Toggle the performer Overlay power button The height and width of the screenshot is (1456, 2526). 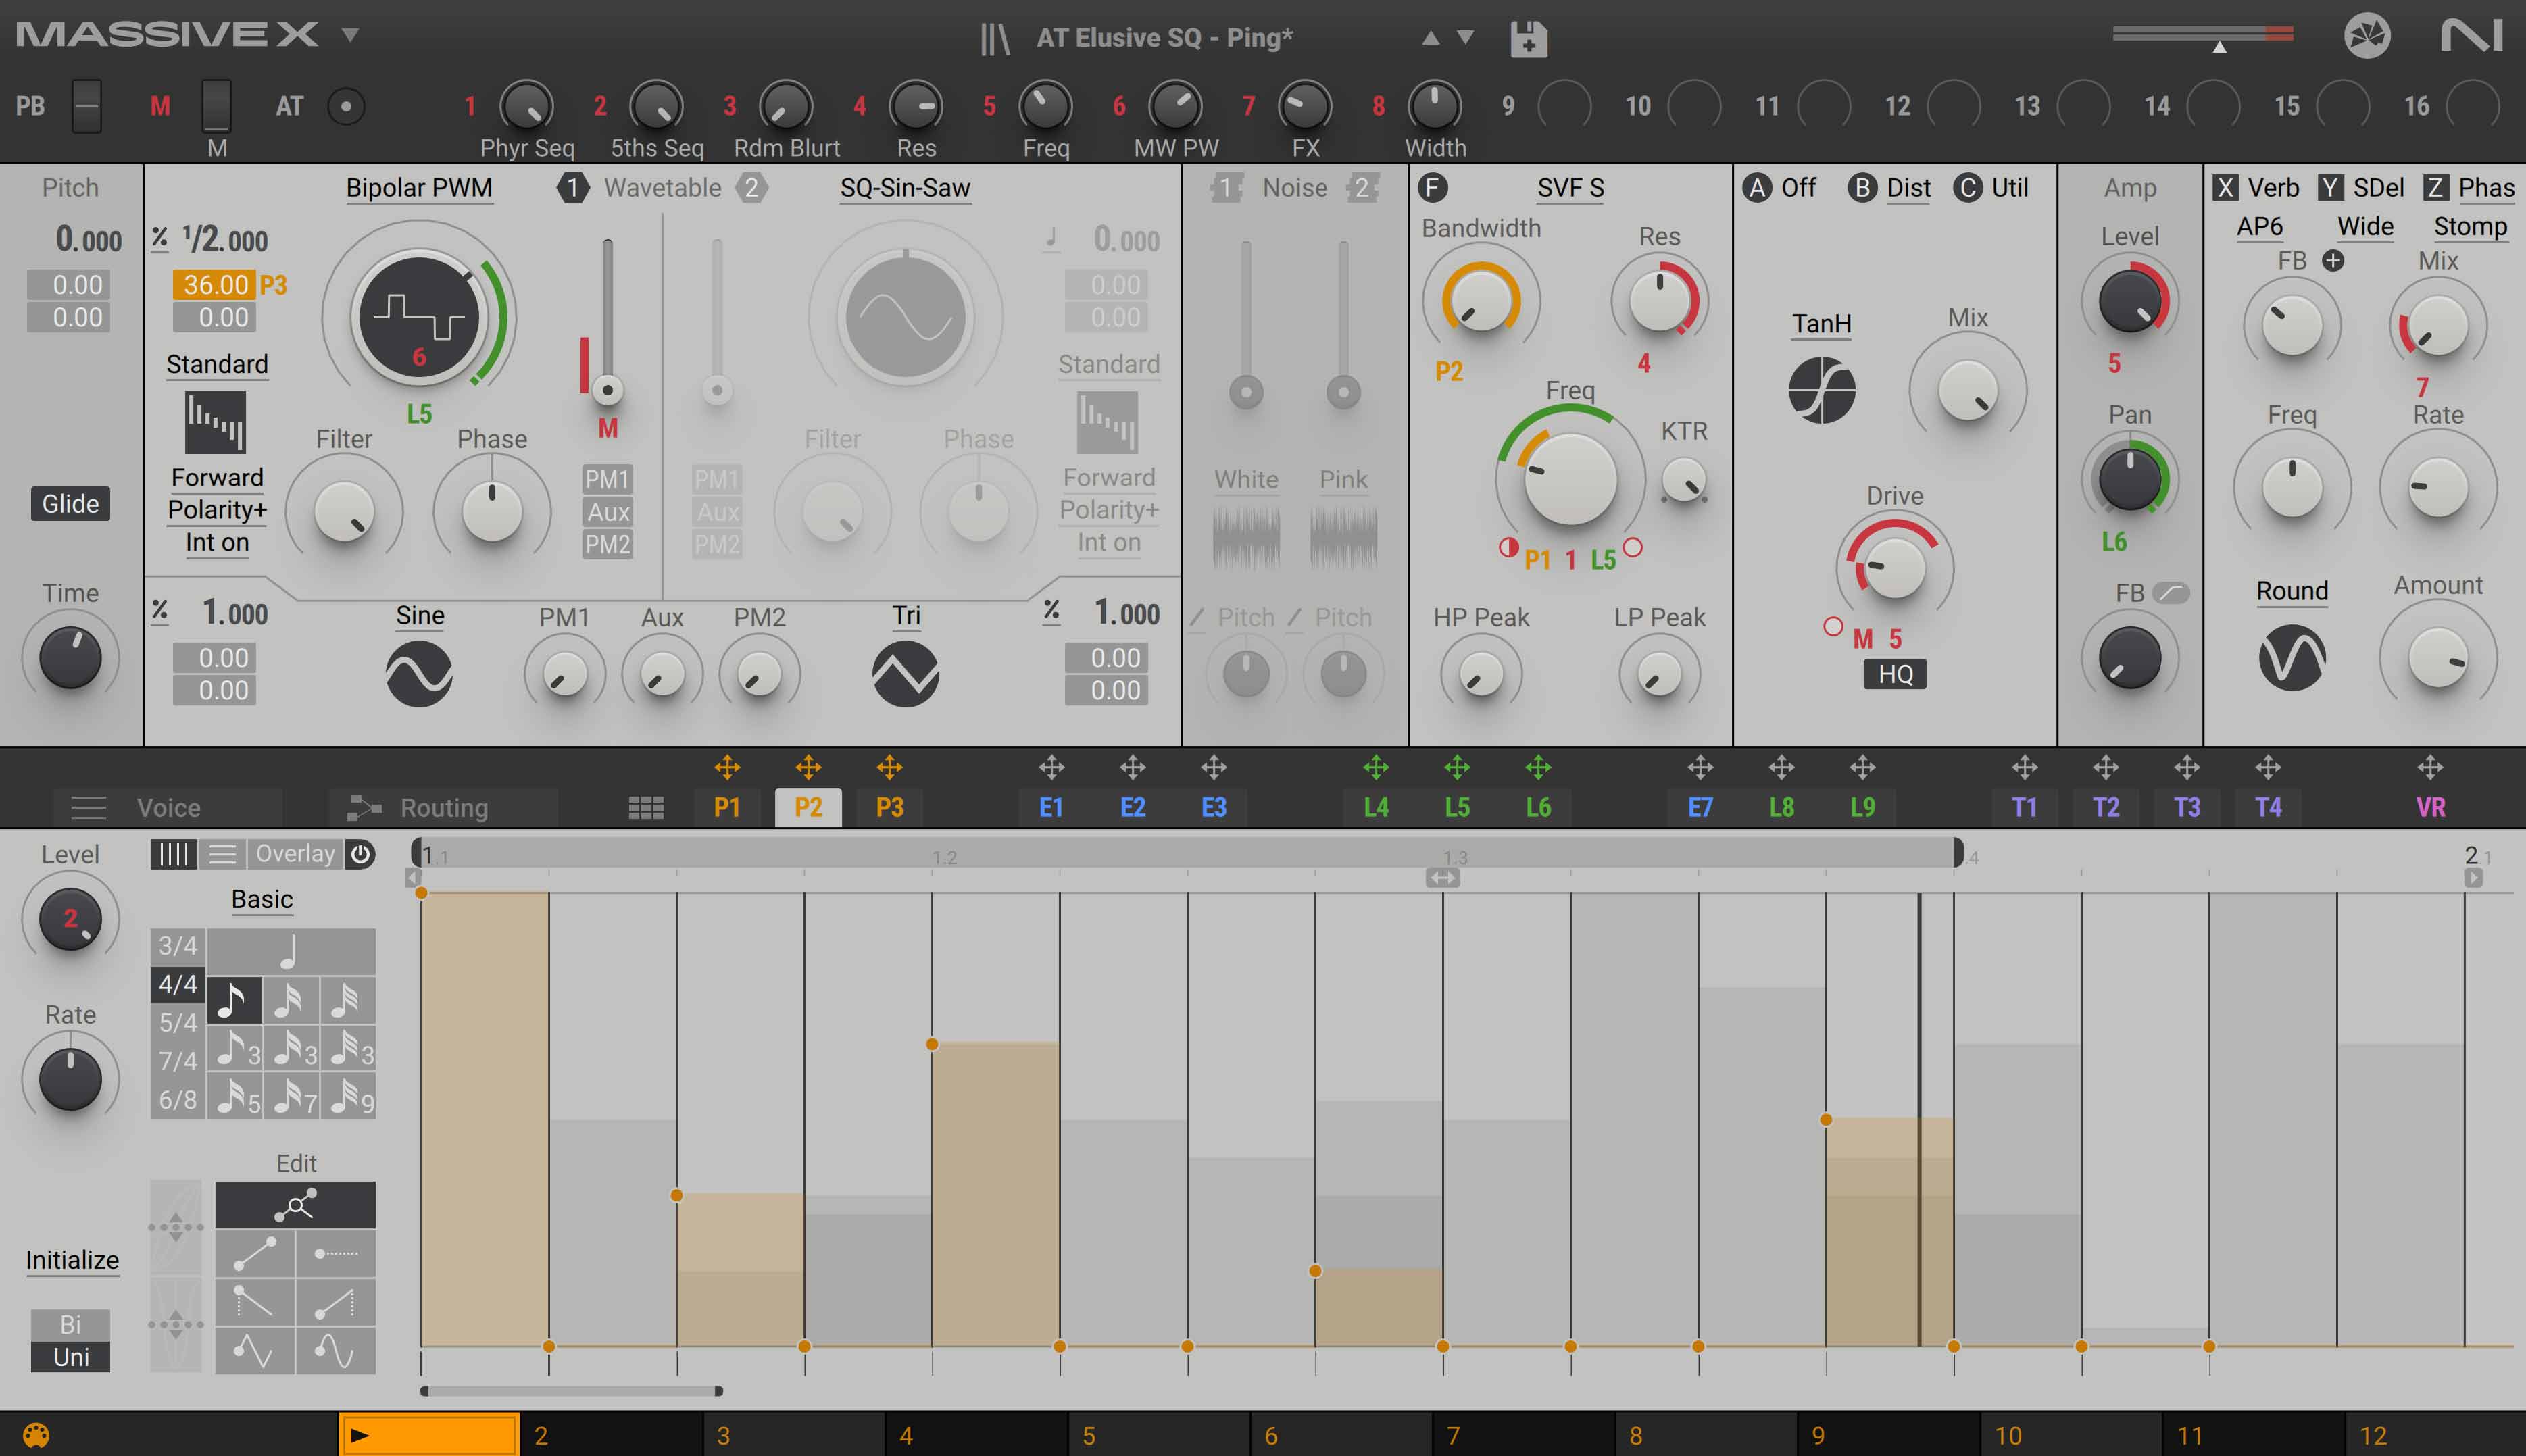(x=361, y=854)
